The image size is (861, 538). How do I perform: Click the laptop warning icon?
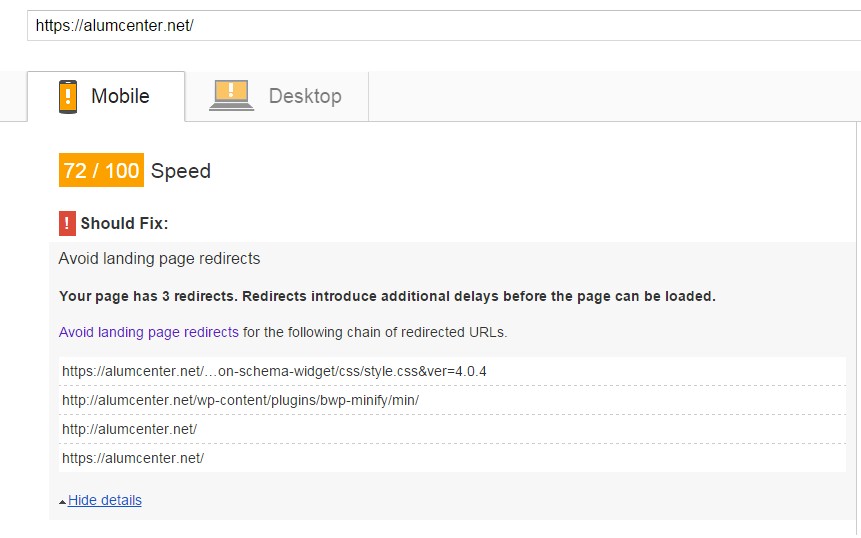(x=231, y=96)
